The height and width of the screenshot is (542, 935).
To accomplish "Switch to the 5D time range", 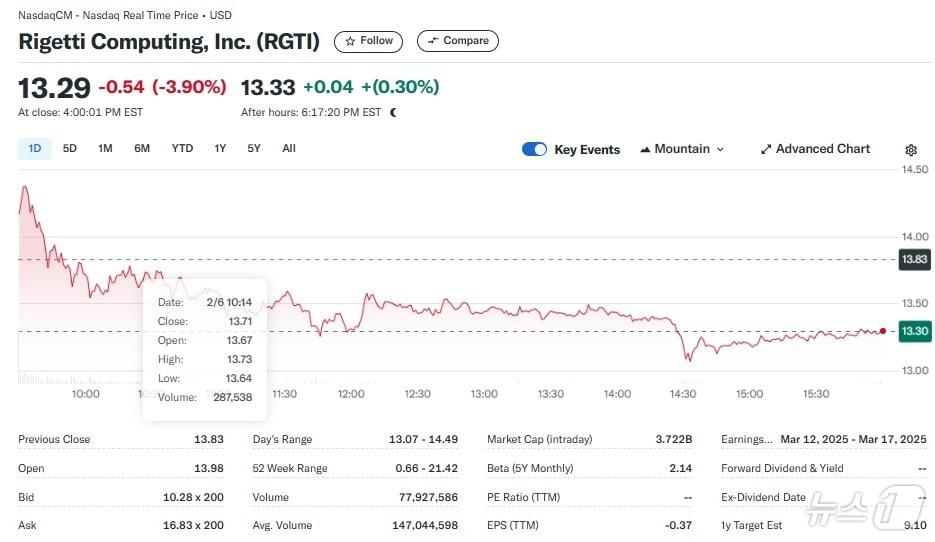I will pyautogui.click(x=70, y=149).
